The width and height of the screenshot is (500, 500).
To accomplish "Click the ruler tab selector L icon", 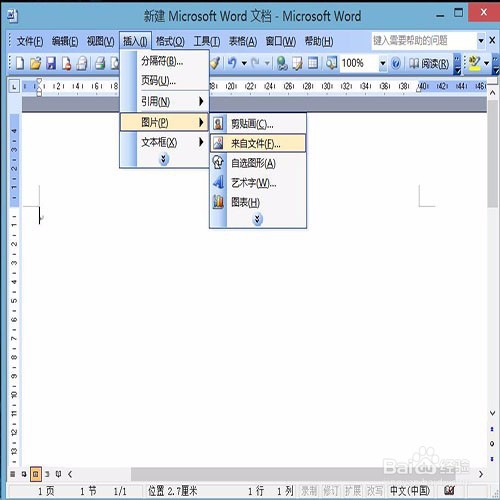I will click(14, 87).
